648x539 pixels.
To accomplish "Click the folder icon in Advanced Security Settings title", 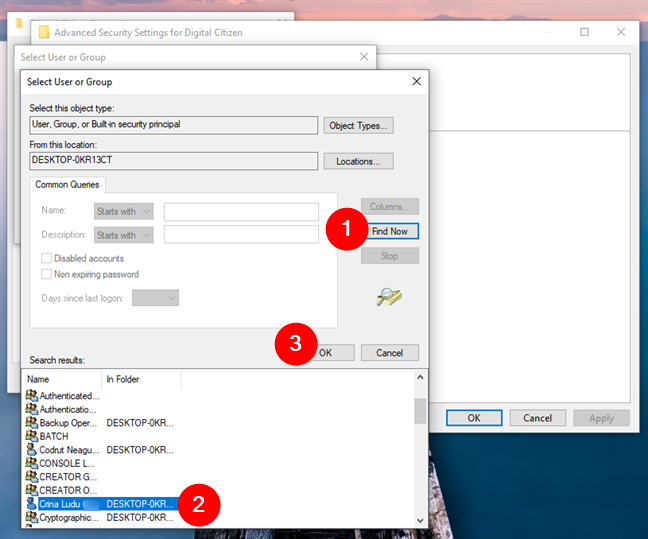I will tap(44, 32).
